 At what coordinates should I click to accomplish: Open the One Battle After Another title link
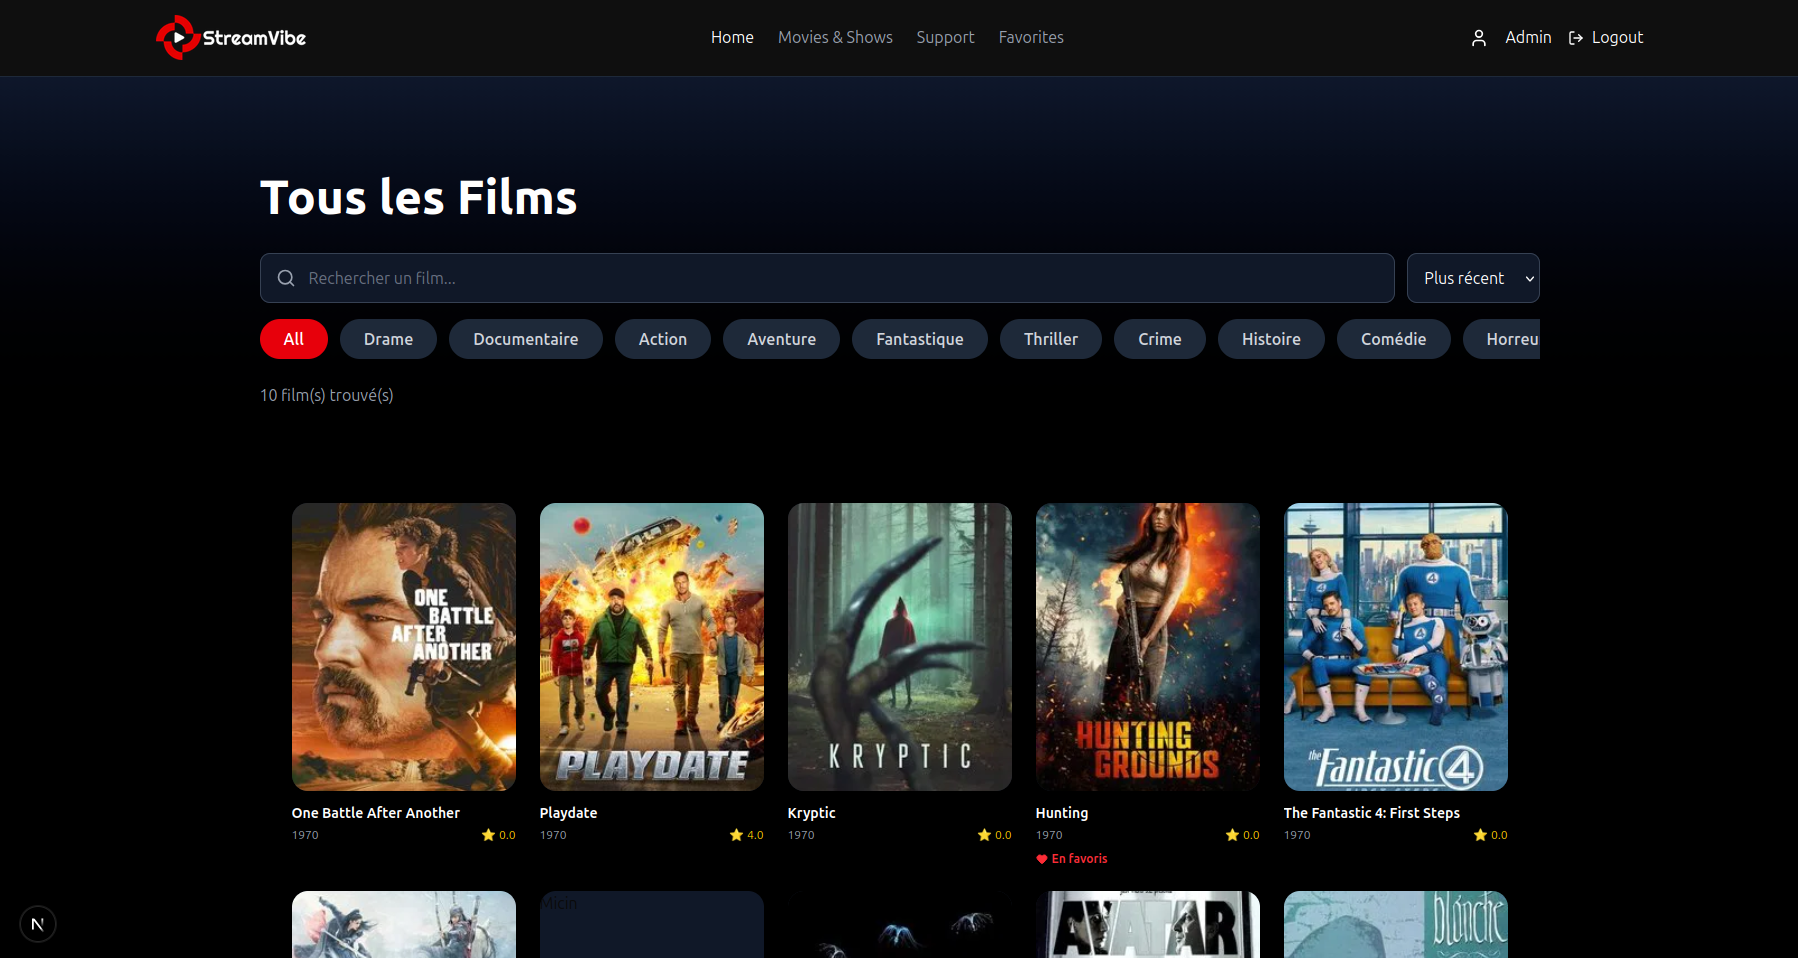pyautogui.click(x=376, y=813)
